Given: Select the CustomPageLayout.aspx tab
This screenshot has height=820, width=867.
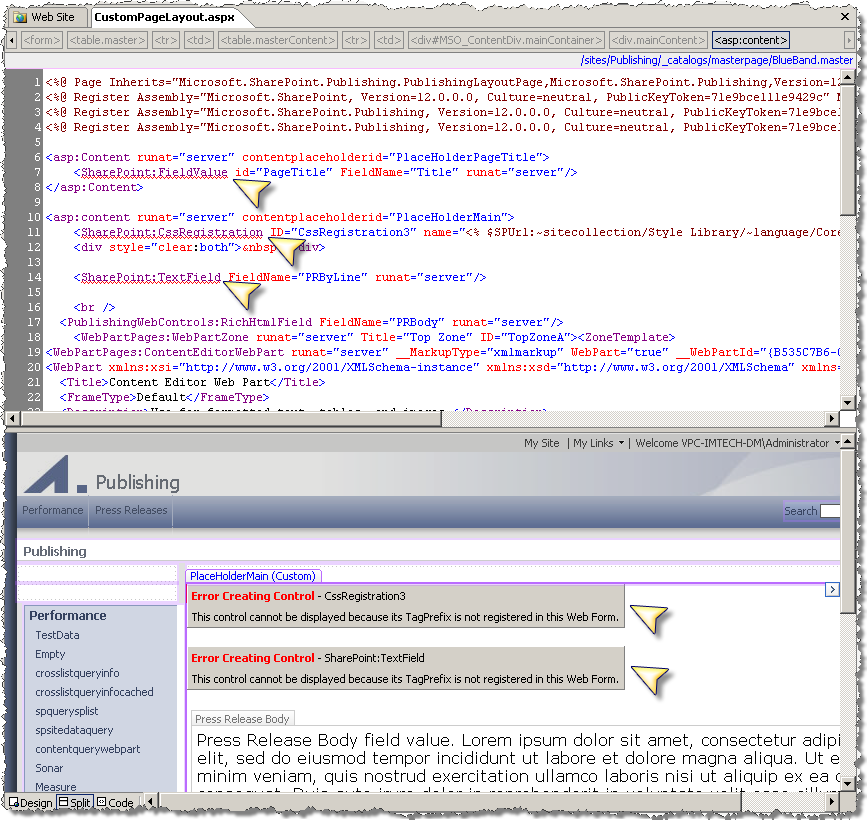Looking at the screenshot, I should (x=164, y=17).
